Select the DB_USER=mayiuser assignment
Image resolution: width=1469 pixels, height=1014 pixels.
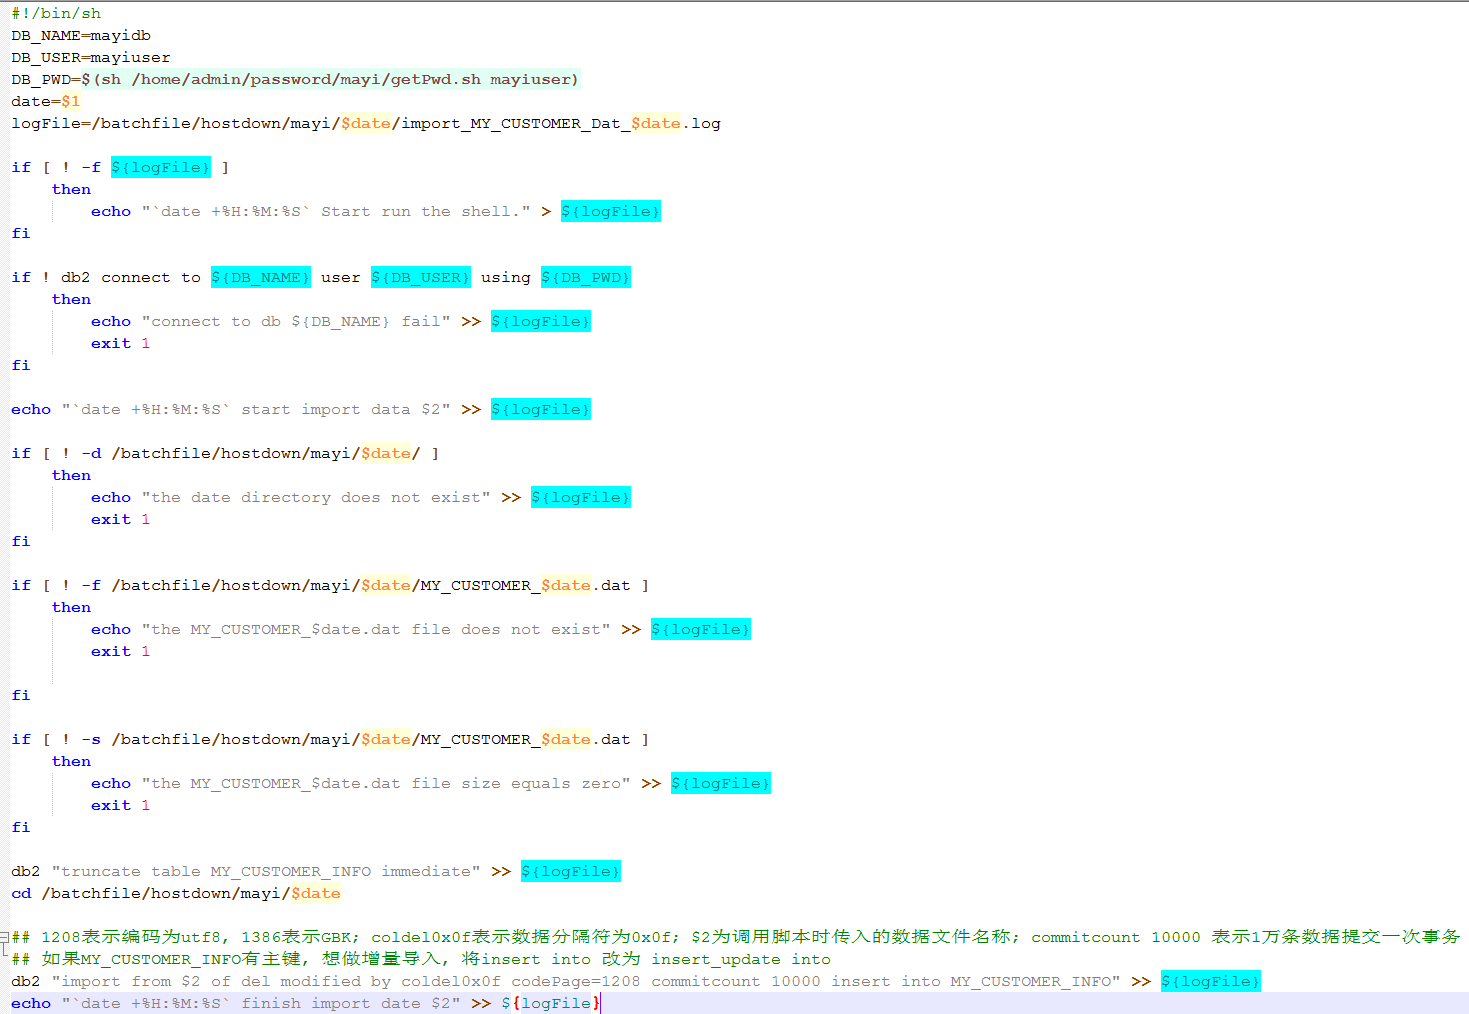coord(91,57)
